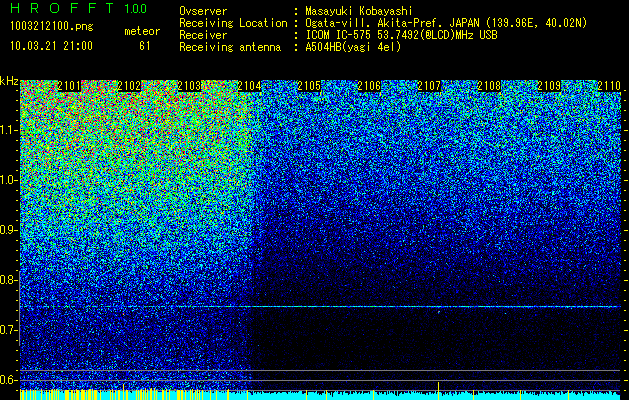Screen dimensions: 629x400
Task: Click the 2102 time marker
Action: [129, 86]
